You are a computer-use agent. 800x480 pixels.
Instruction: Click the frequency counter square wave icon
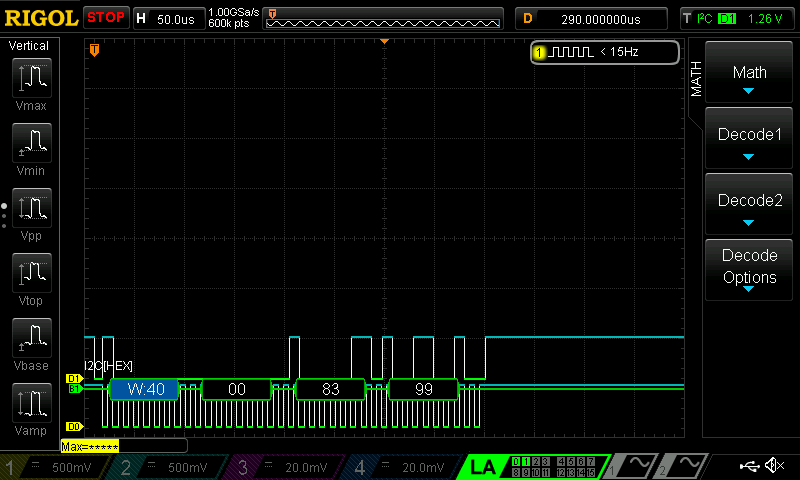pos(571,52)
